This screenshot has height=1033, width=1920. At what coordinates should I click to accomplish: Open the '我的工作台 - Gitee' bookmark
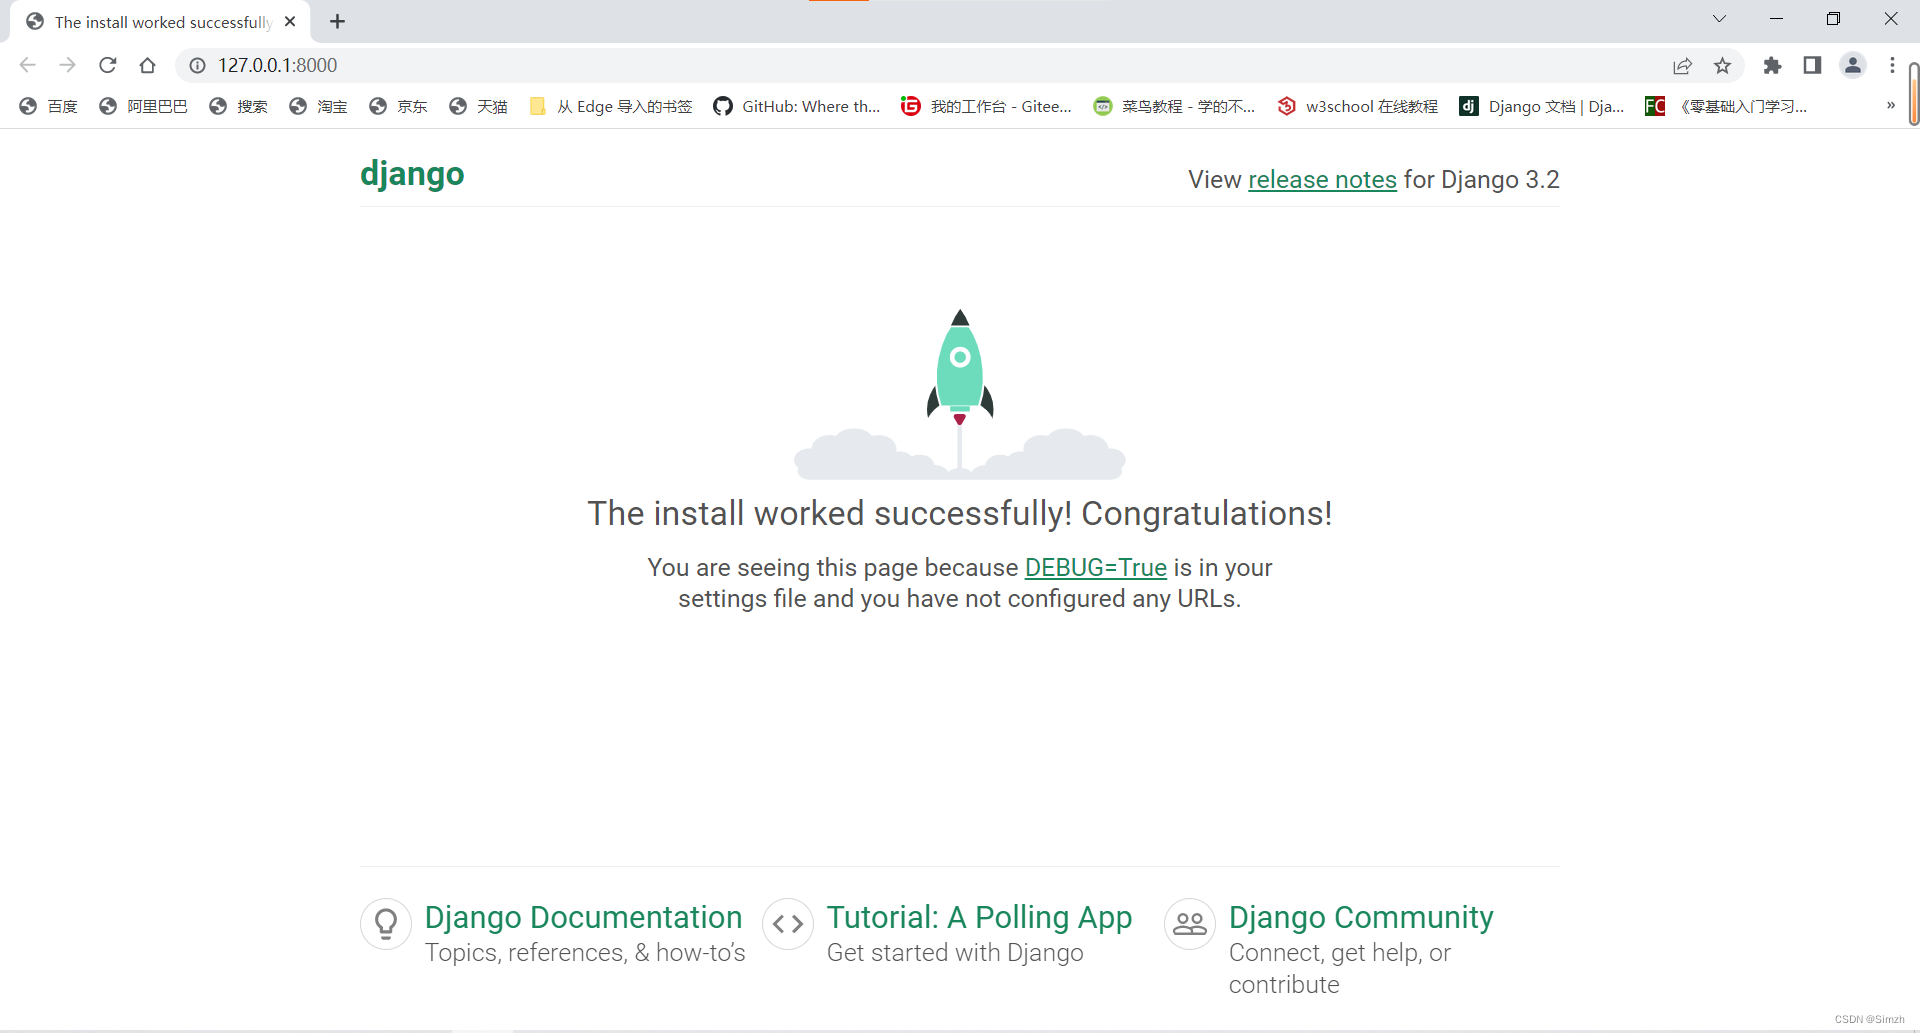point(986,106)
